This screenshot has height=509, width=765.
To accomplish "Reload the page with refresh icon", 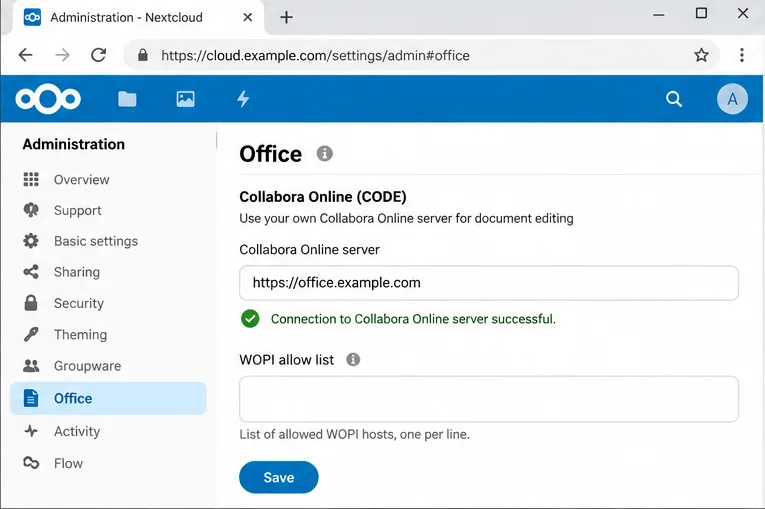I will pyautogui.click(x=99, y=55).
